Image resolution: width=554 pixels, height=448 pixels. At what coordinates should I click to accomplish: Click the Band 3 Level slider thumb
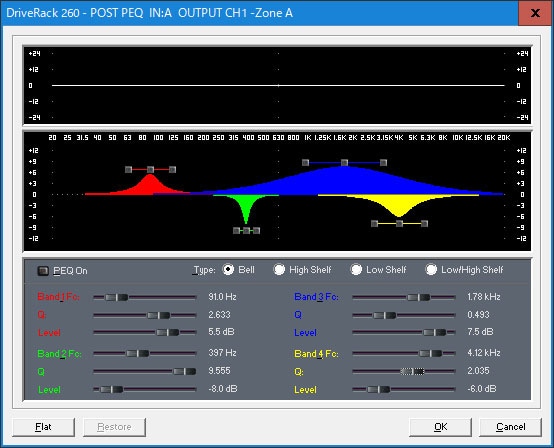435,332
